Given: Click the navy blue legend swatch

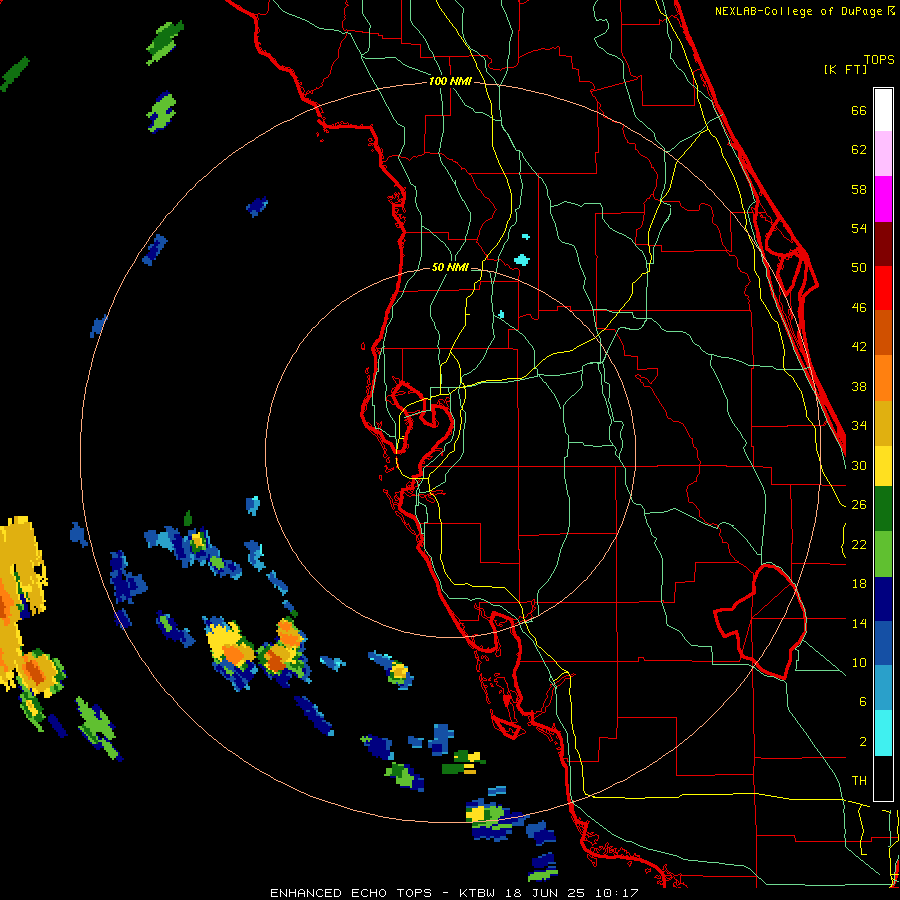Looking at the screenshot, I should (883, 599).
